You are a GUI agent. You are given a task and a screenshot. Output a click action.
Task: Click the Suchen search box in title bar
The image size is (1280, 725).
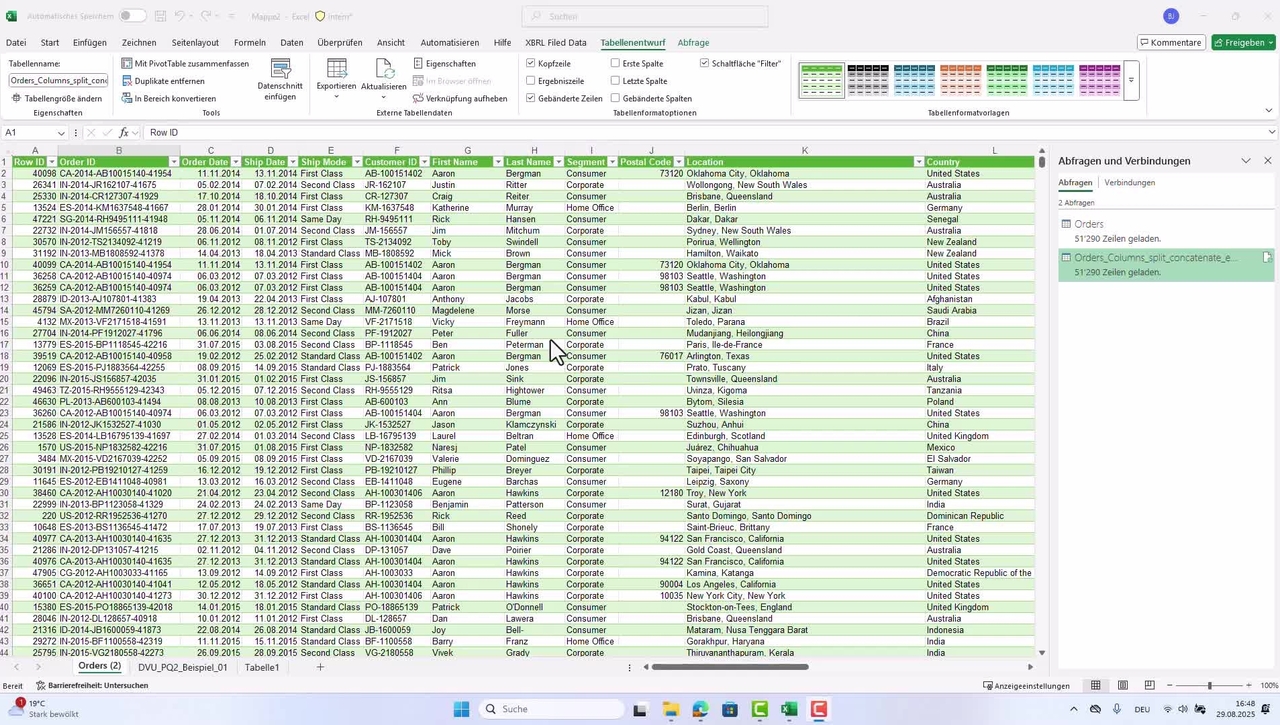[645, 16]
